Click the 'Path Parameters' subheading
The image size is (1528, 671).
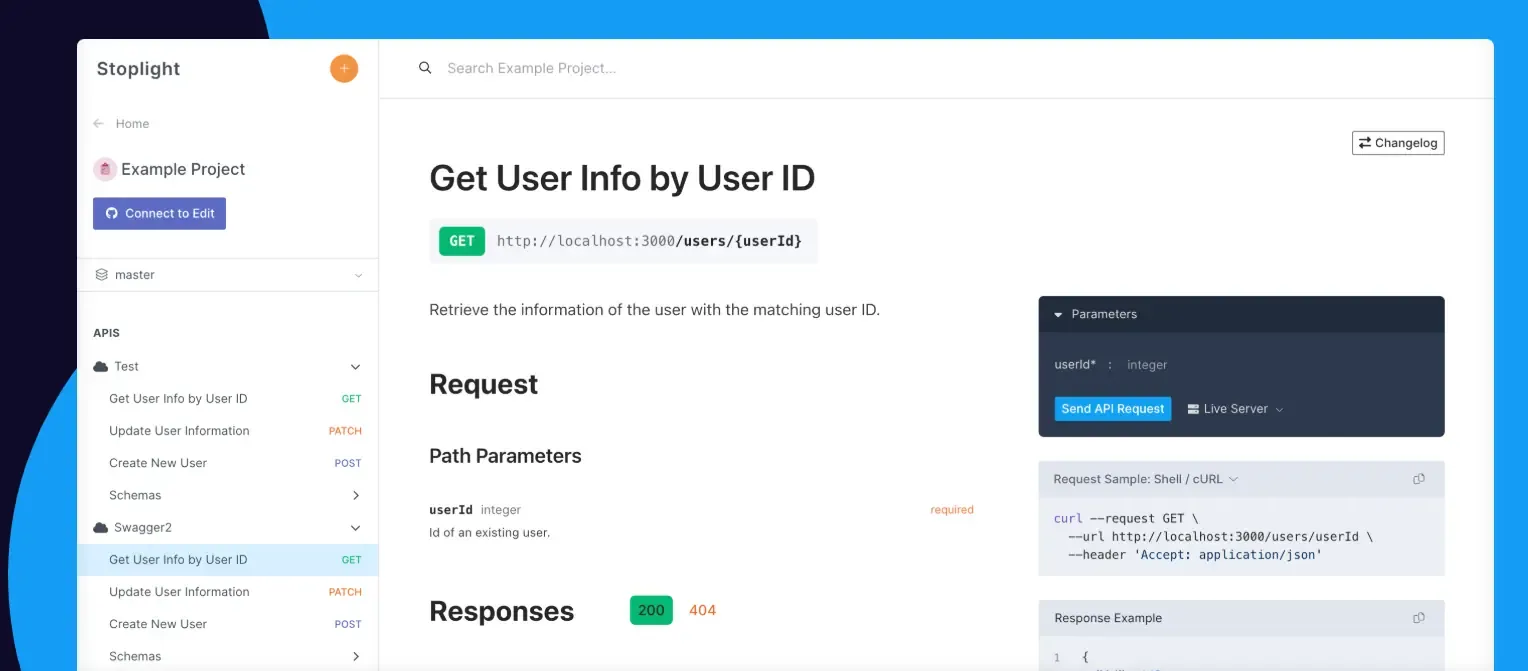point(505,456)
